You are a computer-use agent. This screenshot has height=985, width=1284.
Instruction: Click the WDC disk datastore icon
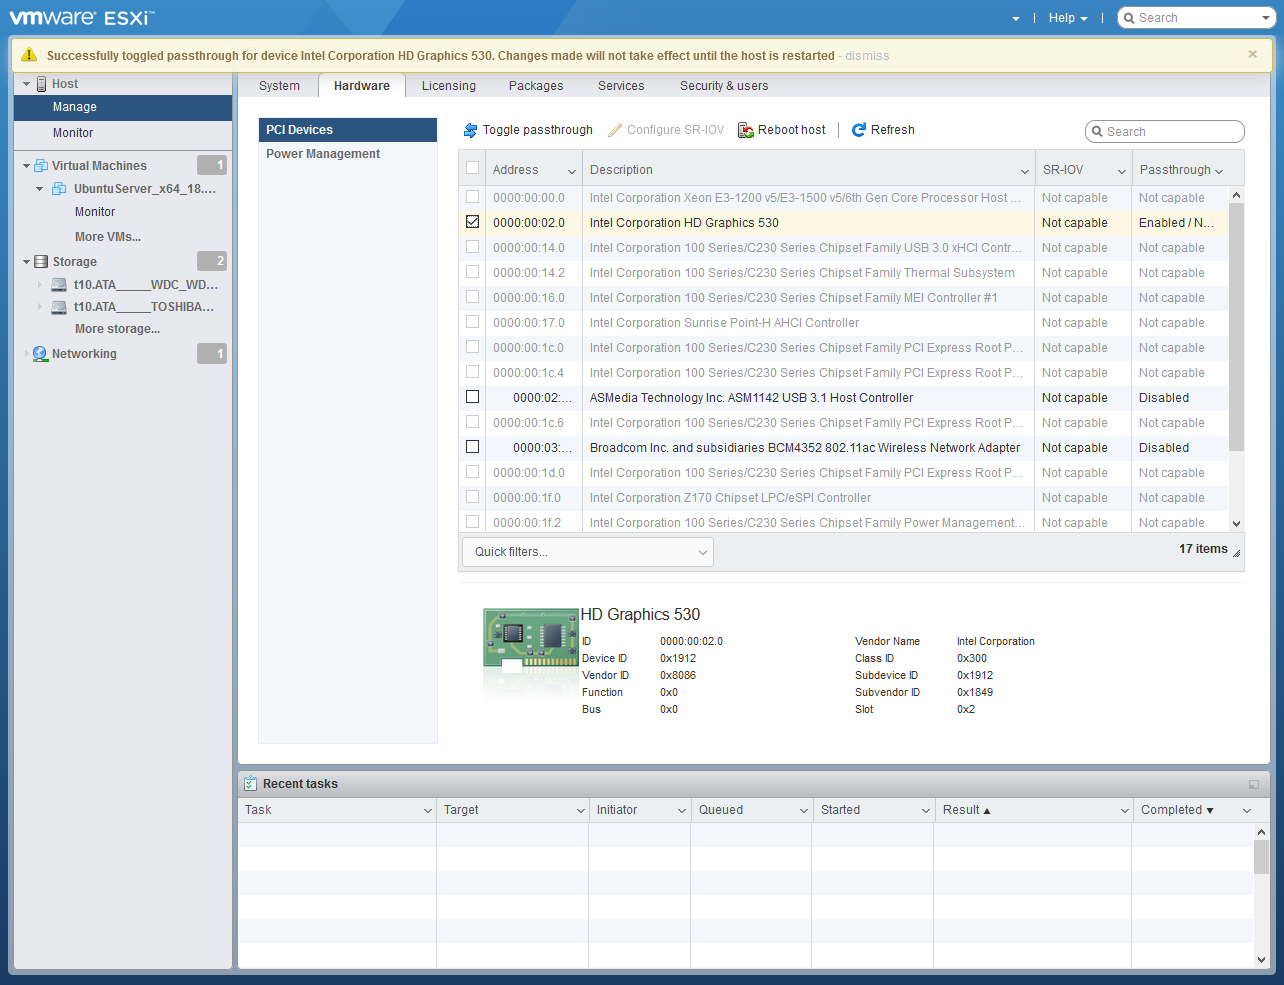tap(59, 285)
